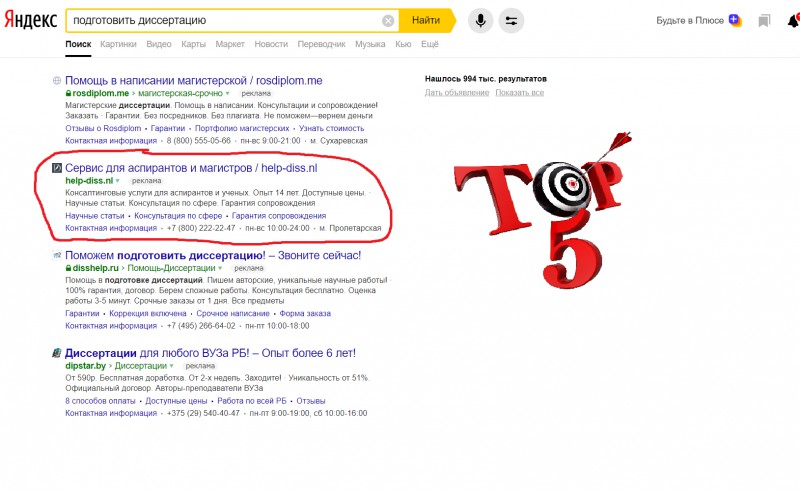Open the Кью tab
800x491 pixels.
click(x=403, y=44)
